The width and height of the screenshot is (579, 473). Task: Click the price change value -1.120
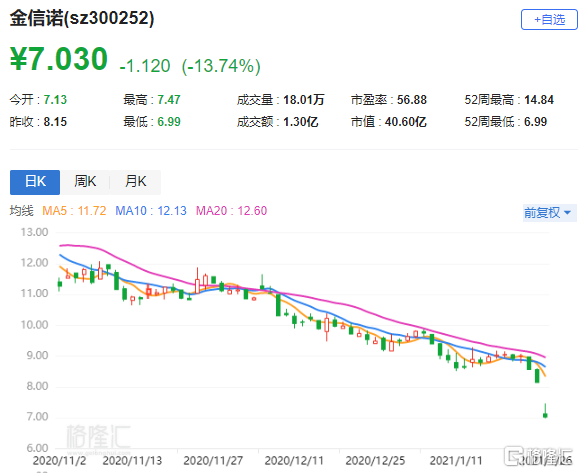pyautogui.click(x=145, y=66)
